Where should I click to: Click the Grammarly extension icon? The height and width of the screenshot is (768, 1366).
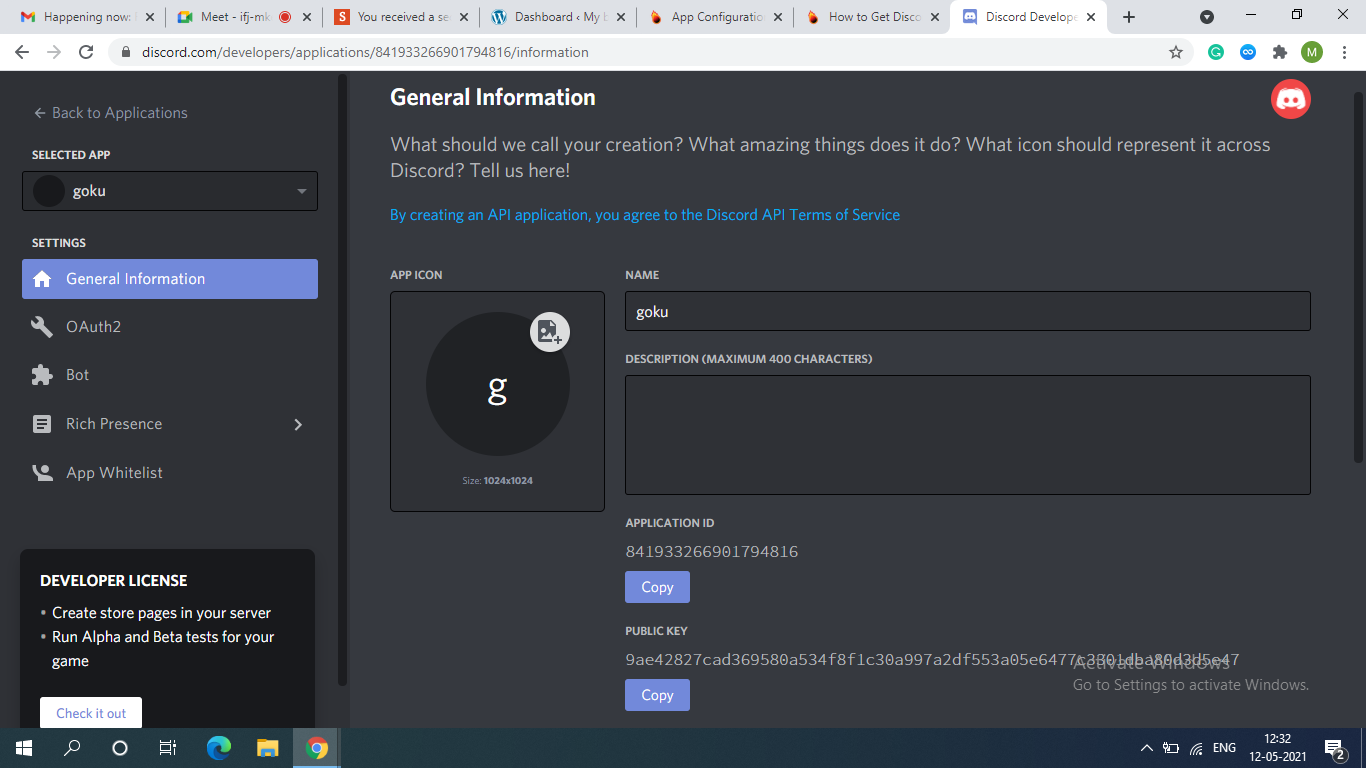tap(1216, 52)
